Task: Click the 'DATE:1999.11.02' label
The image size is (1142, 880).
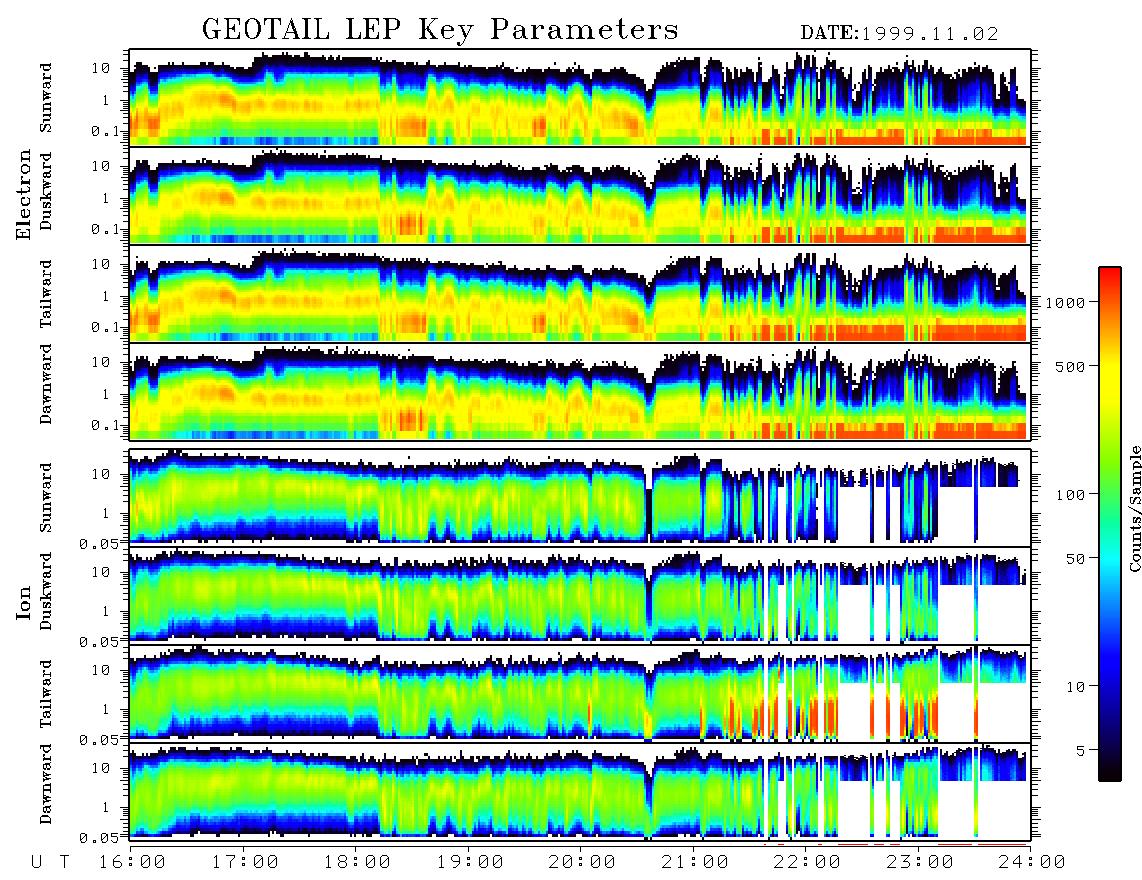Action: pyautogui.click(x=899, y=33)
